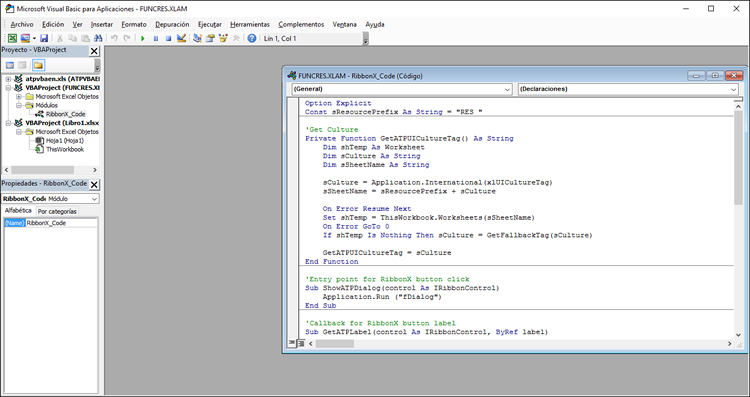Image resolution: width=750 pixels, height=397 pixels.
Task: Click the code window scroll down arrow
Action: [x=738, y=335]
